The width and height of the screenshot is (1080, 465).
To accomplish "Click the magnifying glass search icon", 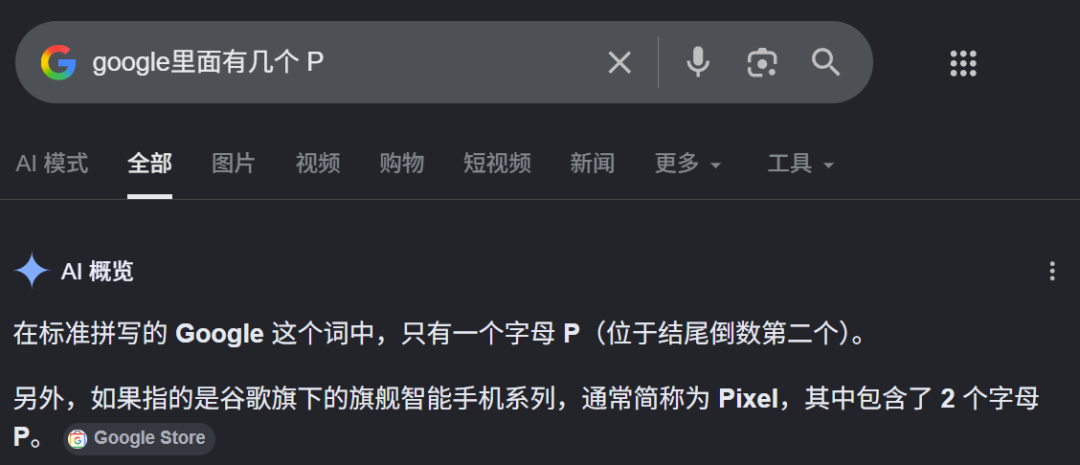I will coord(825,63).
